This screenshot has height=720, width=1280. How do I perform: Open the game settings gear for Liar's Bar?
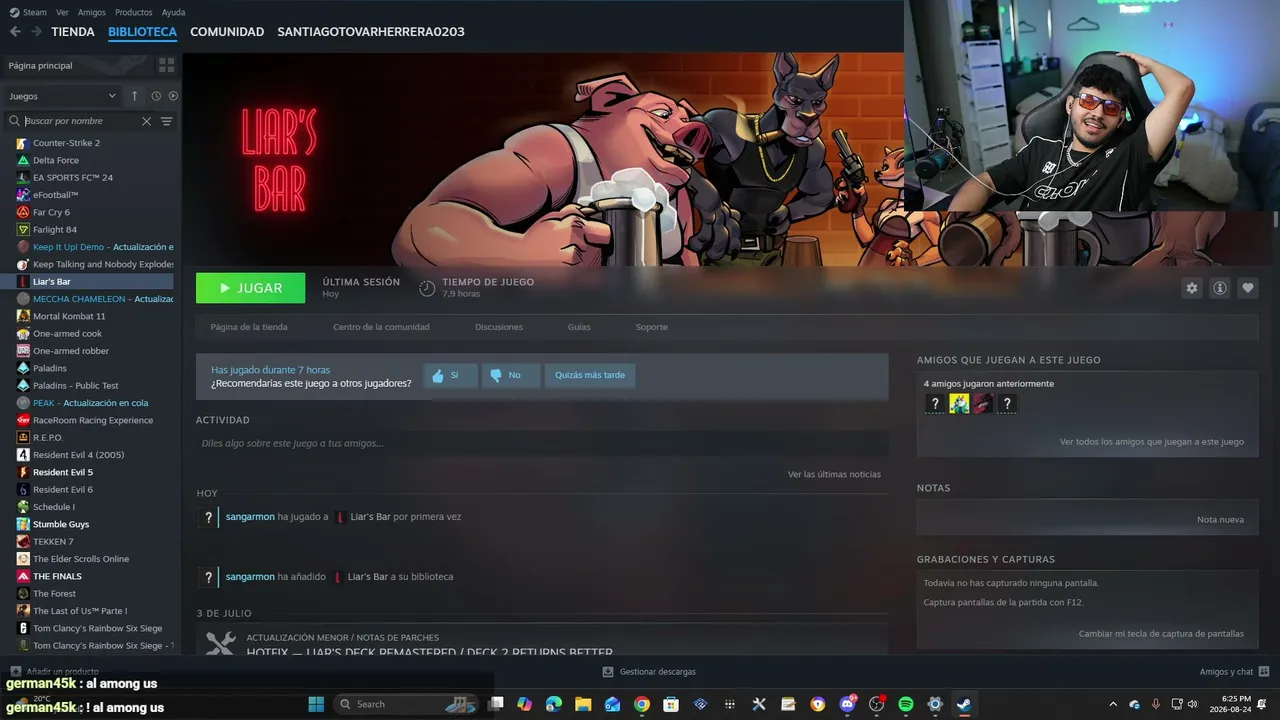click(1191, 288)
